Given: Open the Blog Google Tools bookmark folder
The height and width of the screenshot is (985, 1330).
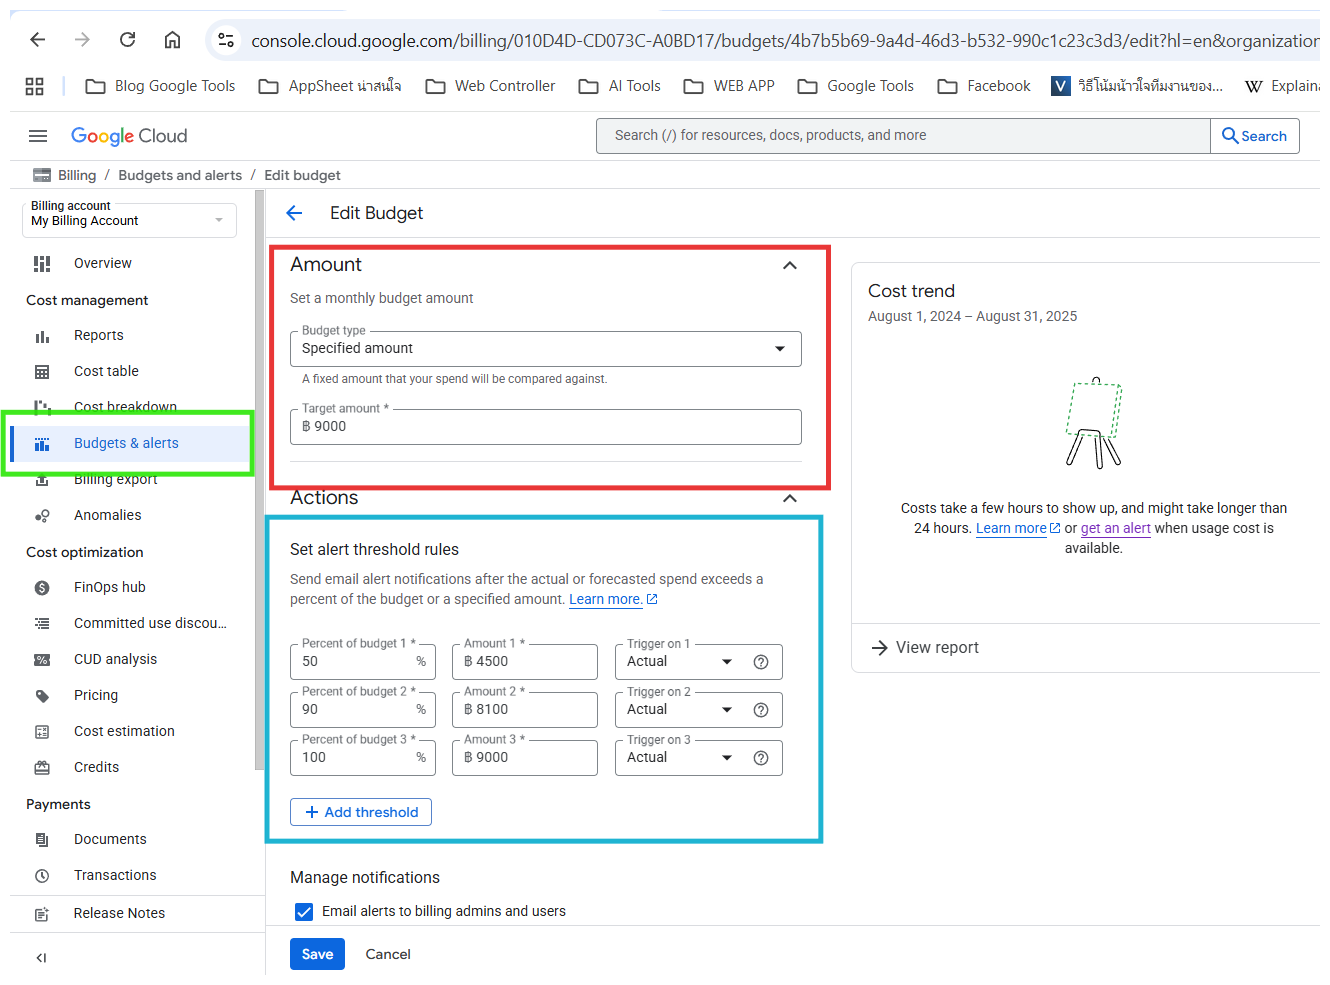Looking at the screenshot, I should [161, 86].
